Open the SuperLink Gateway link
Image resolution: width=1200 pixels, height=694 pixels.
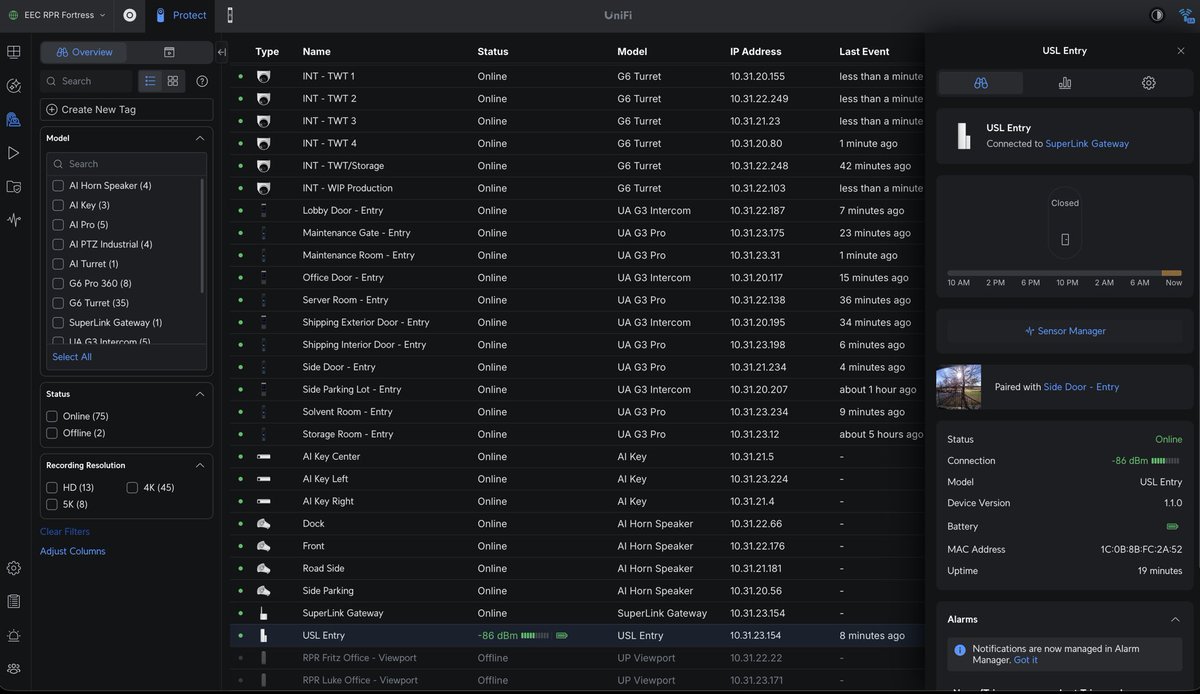click(x=1087, y=144)
